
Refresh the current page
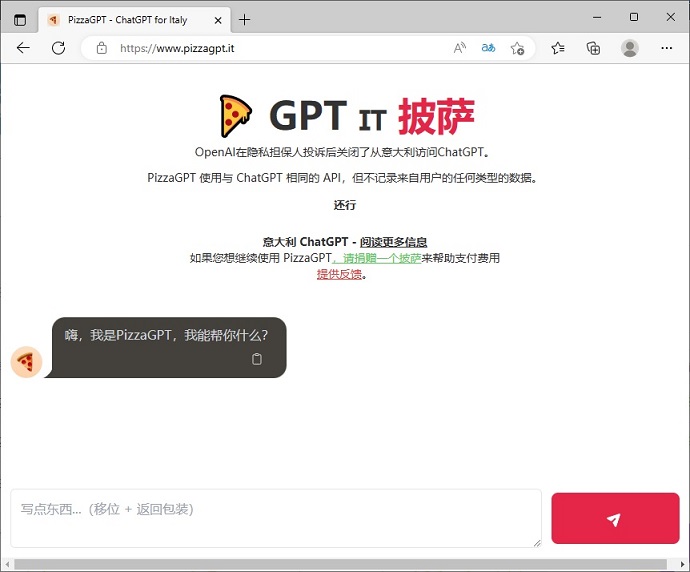[x=59, y=48]
